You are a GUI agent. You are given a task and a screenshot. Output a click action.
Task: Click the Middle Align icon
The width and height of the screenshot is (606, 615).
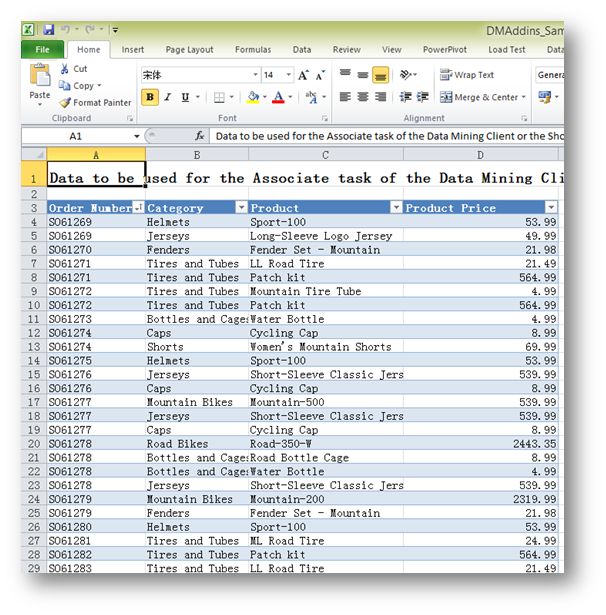(x=363, y=75)
